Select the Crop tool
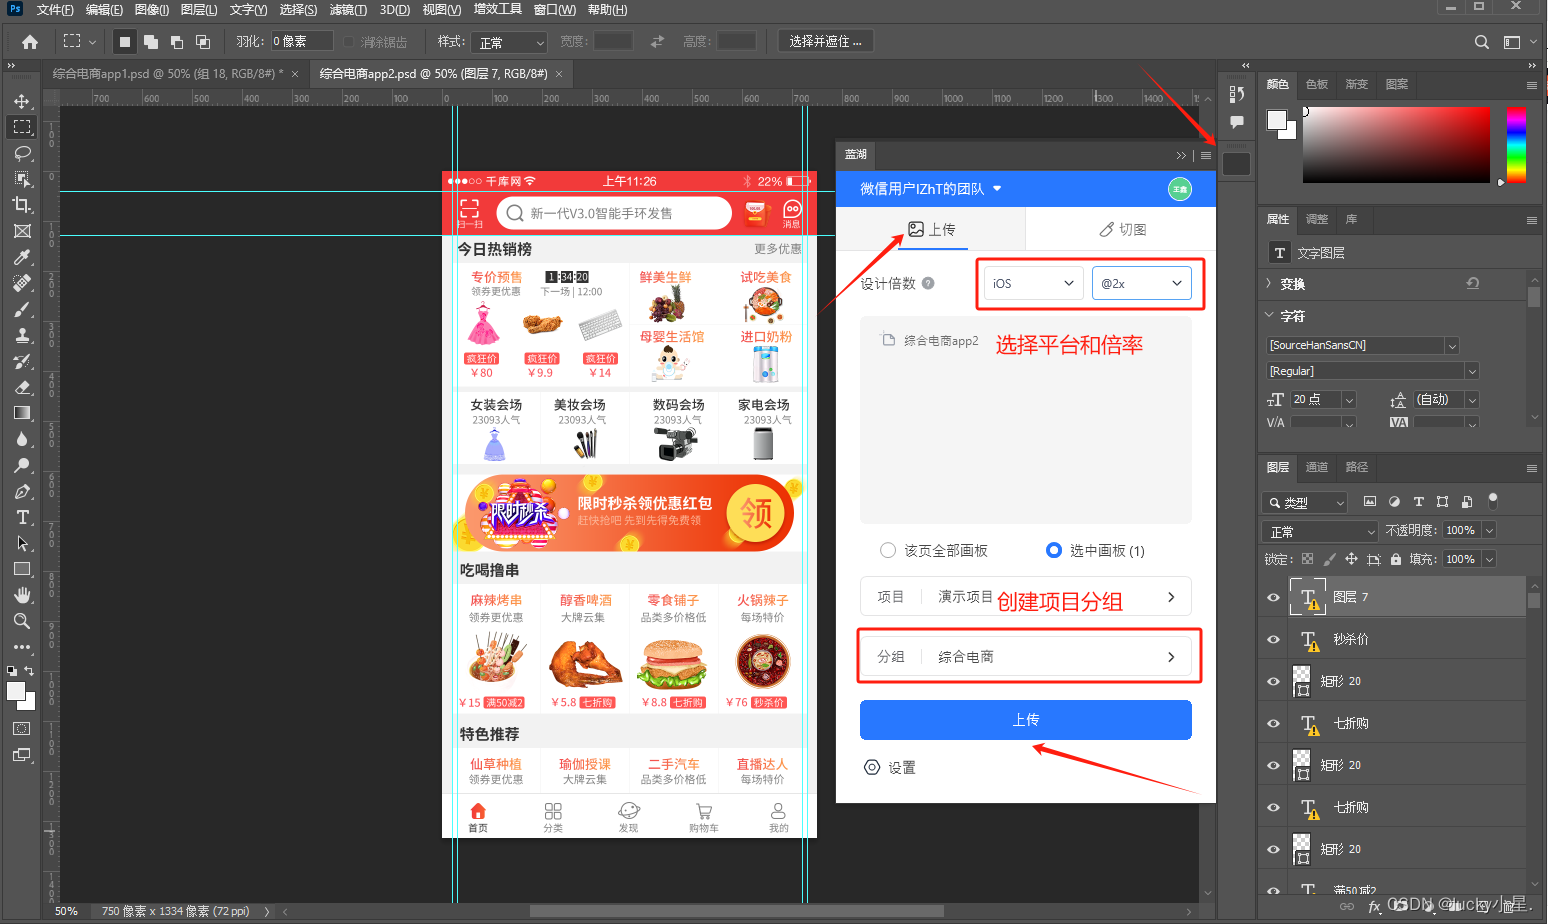Viewport: 1548px width, 924px height. [22, 205]
